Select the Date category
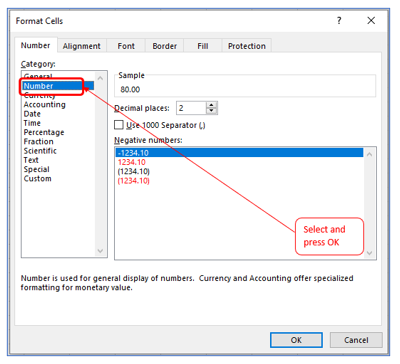 click(32, 114)
